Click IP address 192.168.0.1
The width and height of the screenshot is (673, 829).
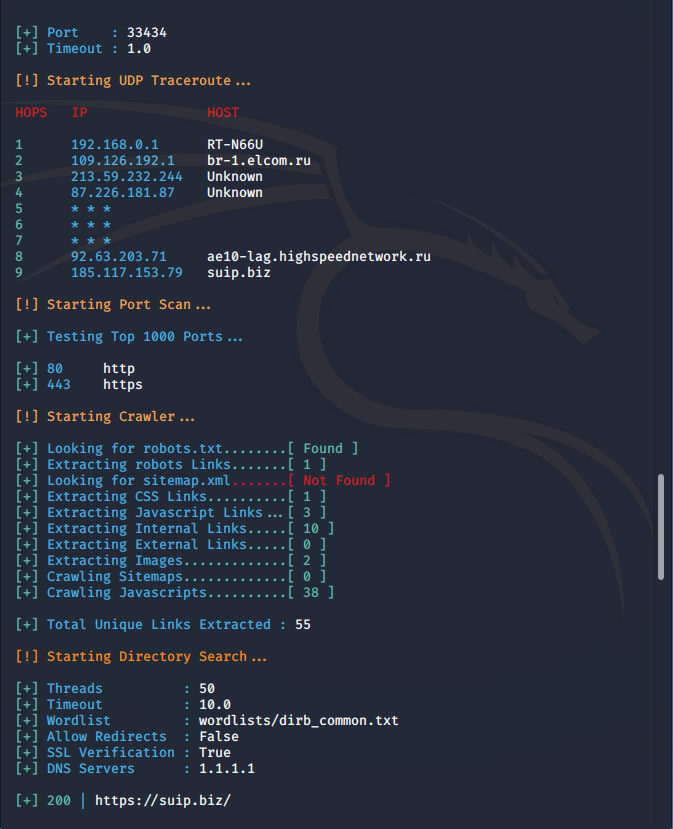115,145
